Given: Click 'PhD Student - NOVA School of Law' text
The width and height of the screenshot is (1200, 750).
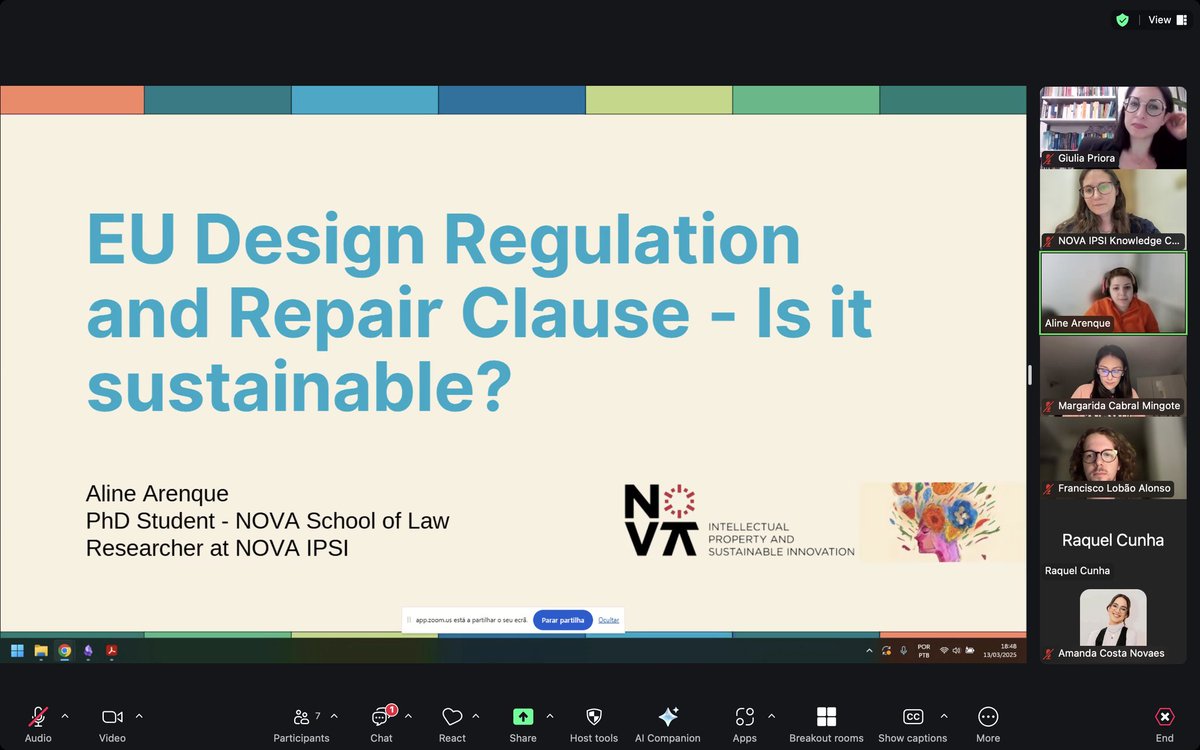Looking at the screenshot, I should (x=268, y=521).
